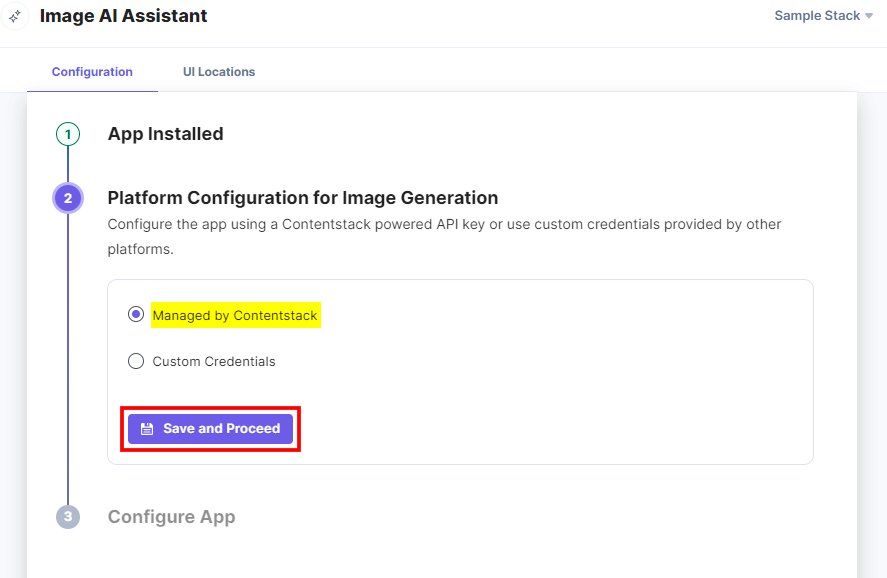Open the Sample Stack dropdown
Screen dimensions: 887x578
coord(824,16)
